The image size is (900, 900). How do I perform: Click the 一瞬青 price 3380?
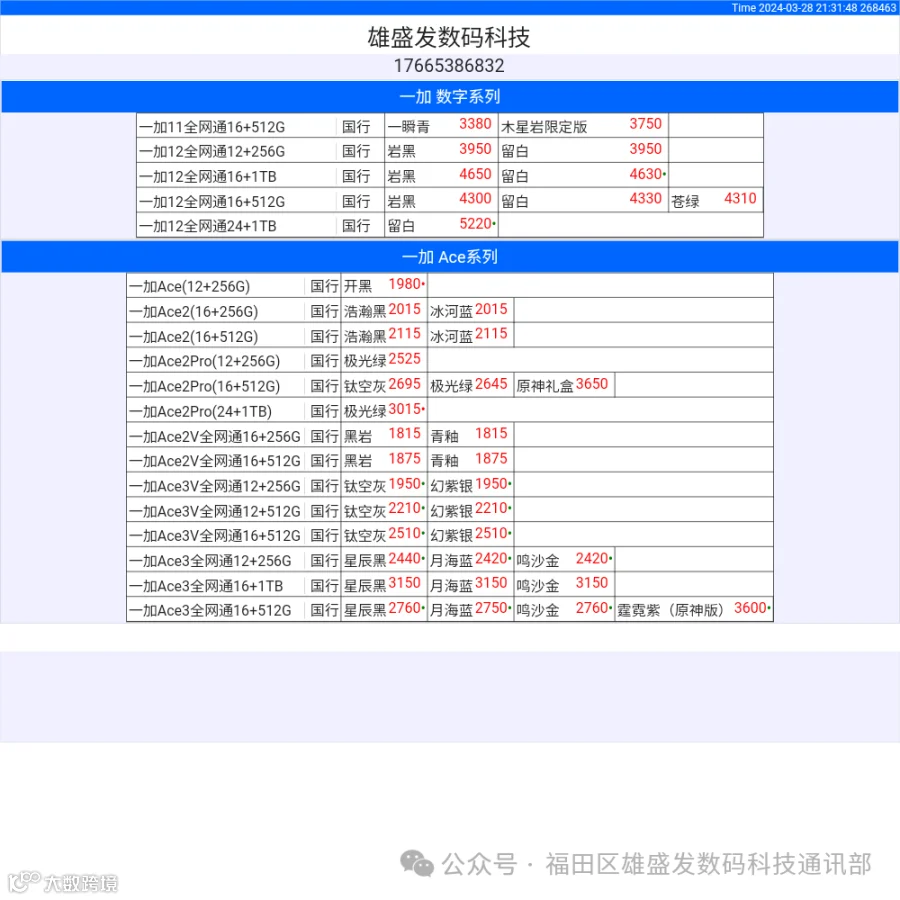pyautogui.click(x=475, y=124)
